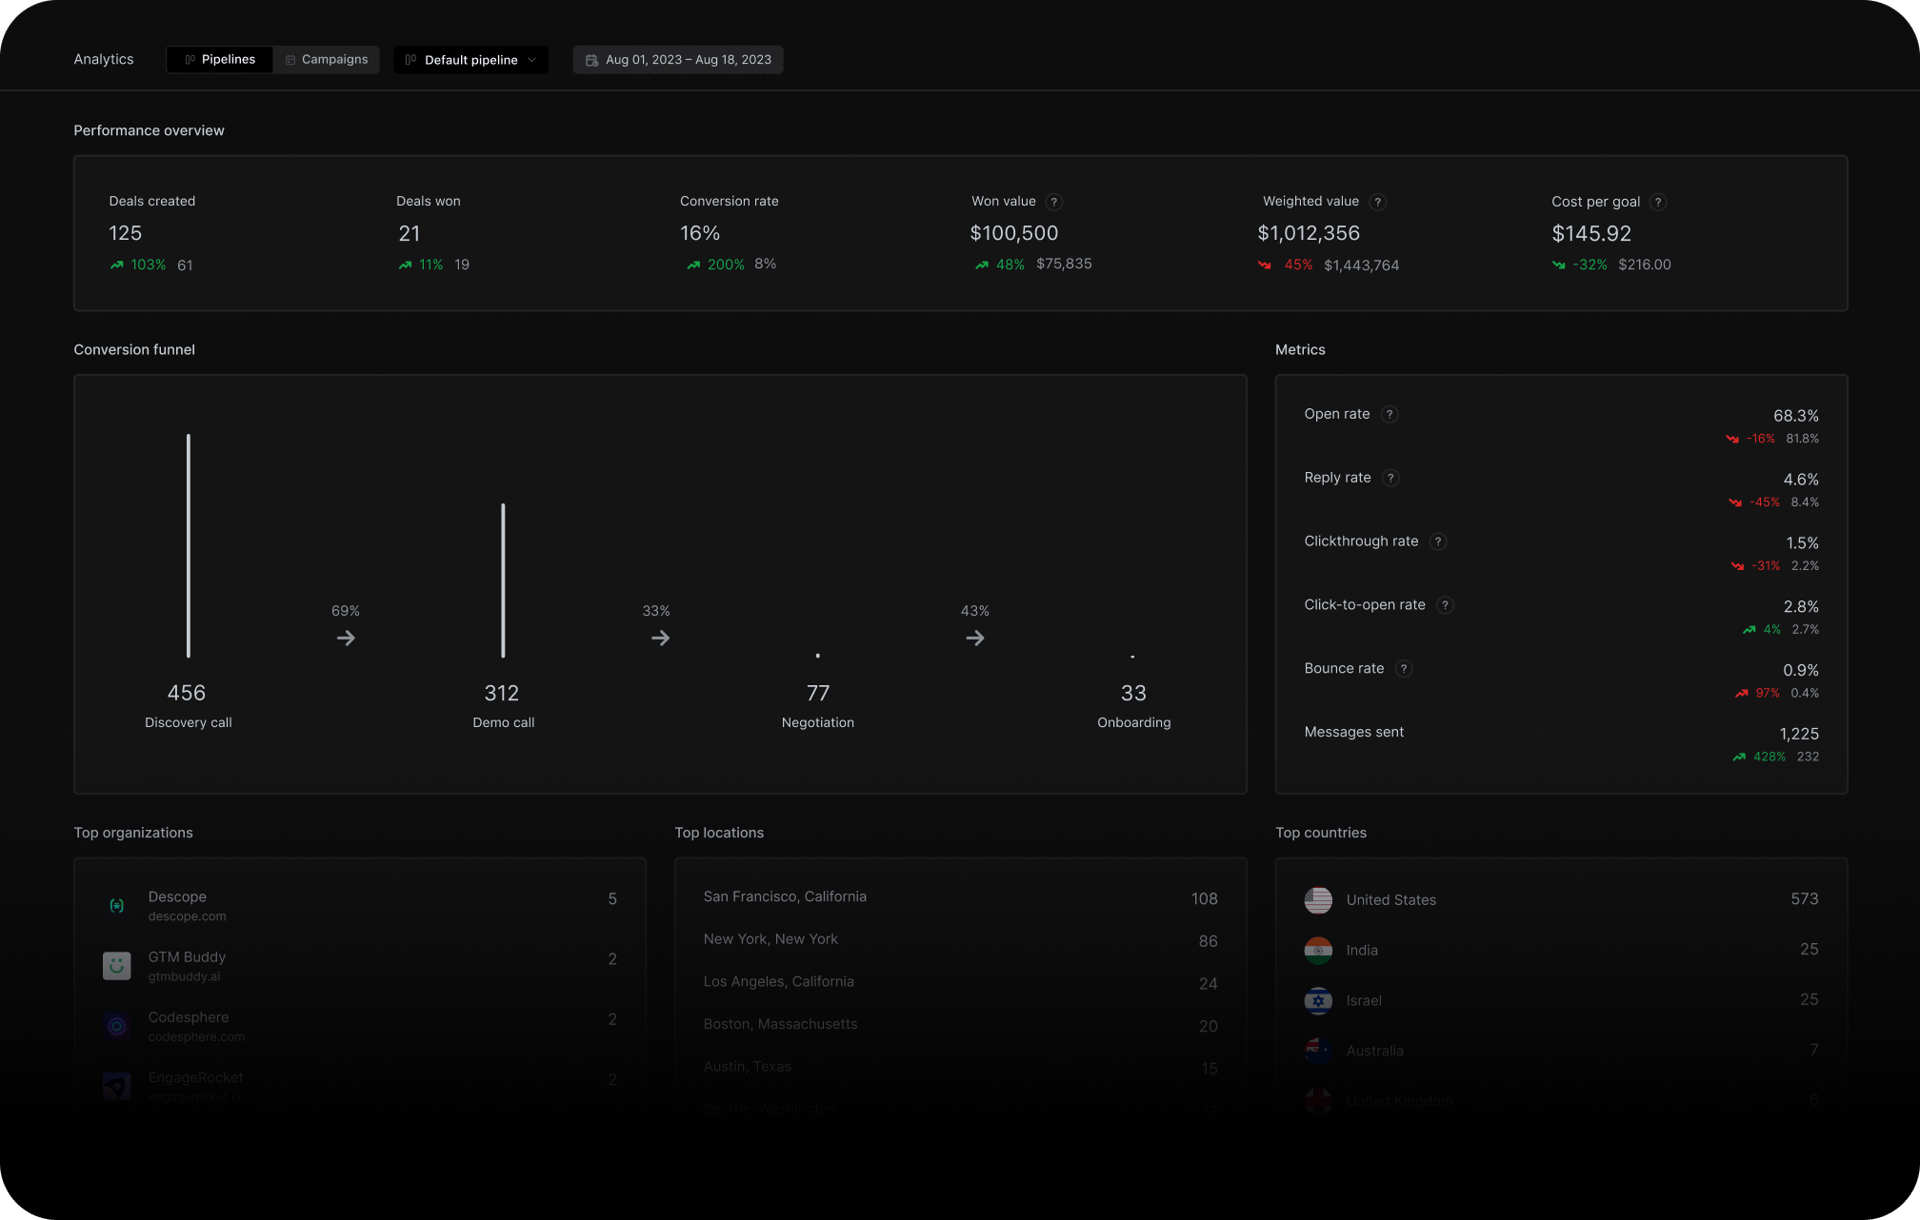Viewport: 1920px width, 1220px height.
Task: Select the Israel country row
Action: [1561, 1000]
